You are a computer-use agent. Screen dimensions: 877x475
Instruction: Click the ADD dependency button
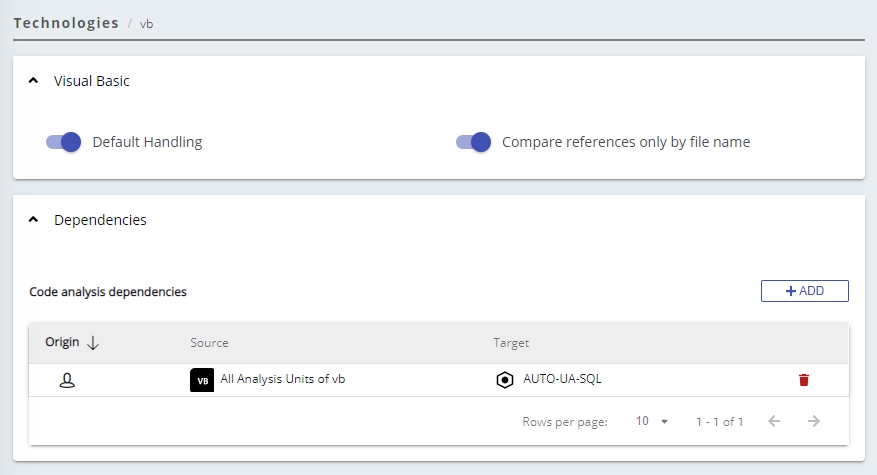tap(804, 291)
